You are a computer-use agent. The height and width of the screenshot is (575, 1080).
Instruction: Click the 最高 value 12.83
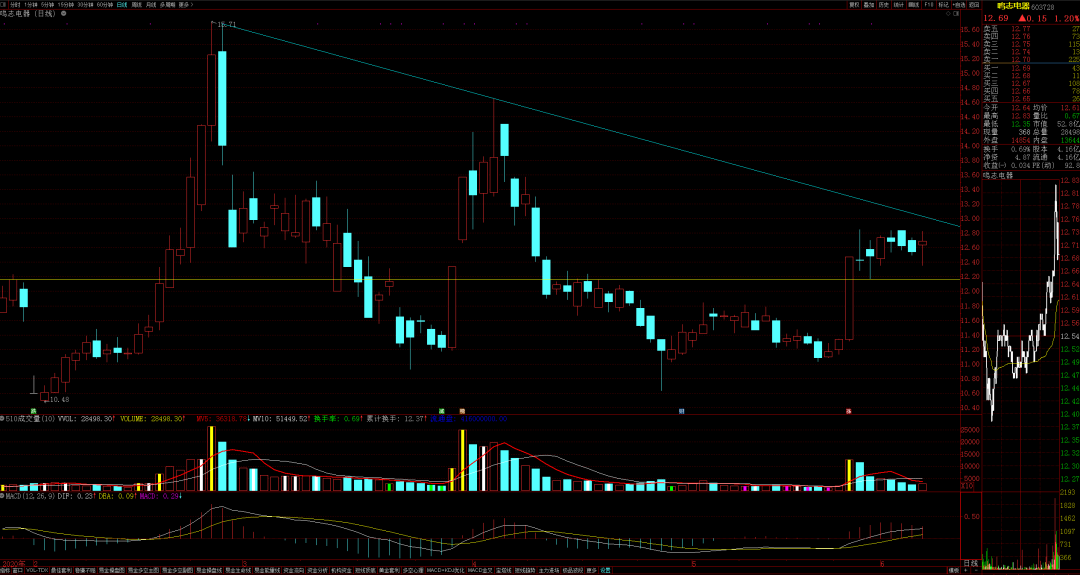(x=1021, y=116)
